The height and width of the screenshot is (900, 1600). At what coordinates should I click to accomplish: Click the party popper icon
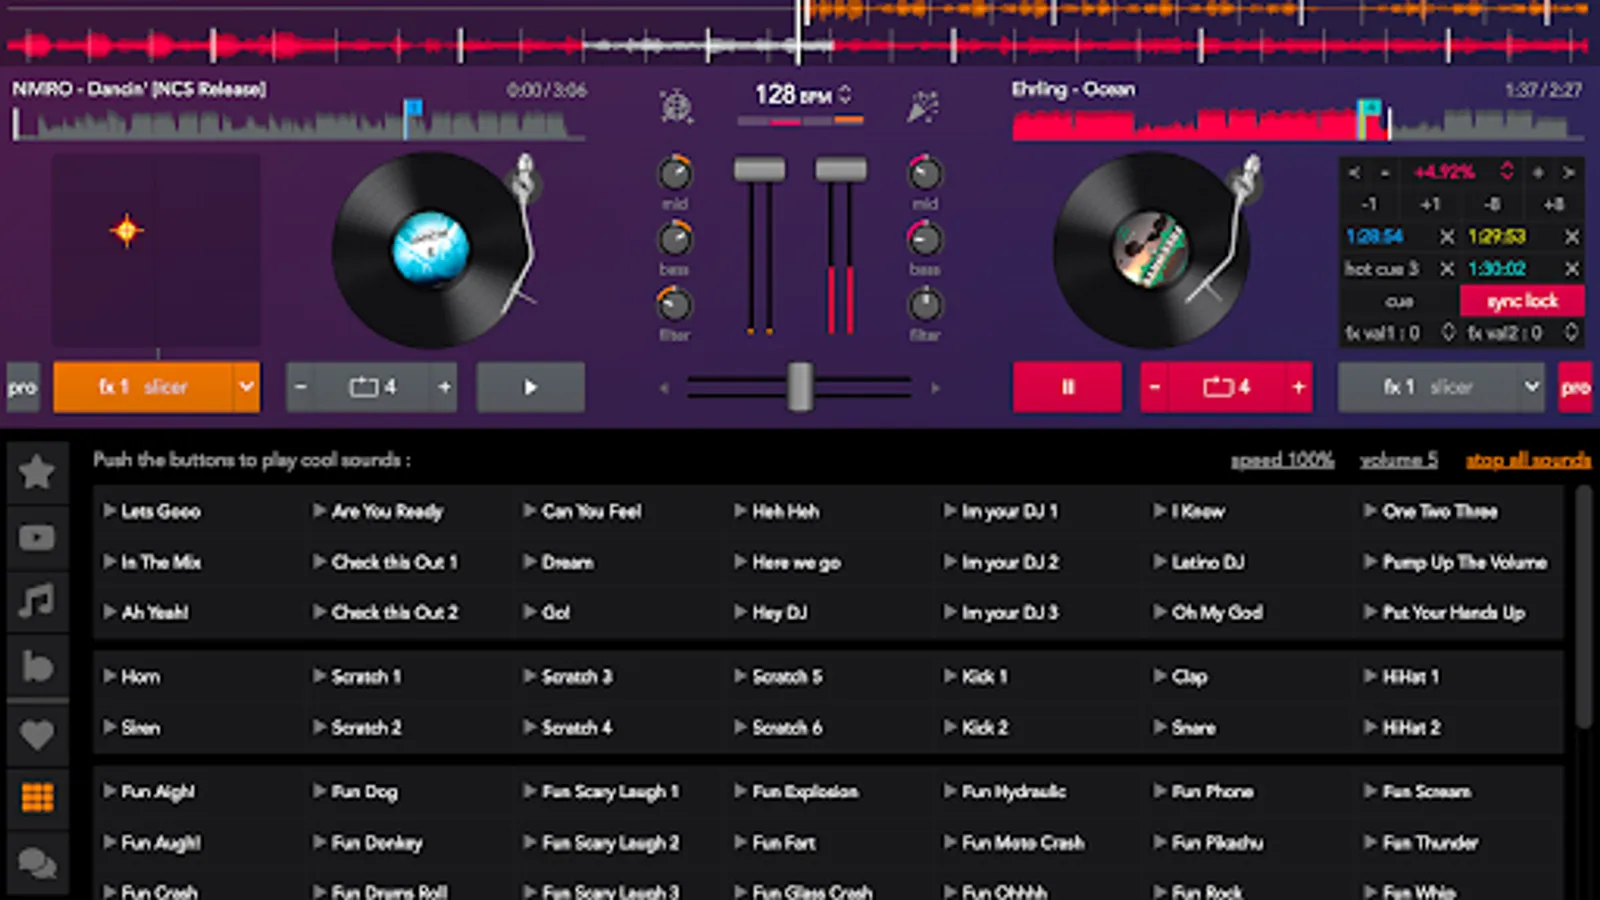coord(922,106)
